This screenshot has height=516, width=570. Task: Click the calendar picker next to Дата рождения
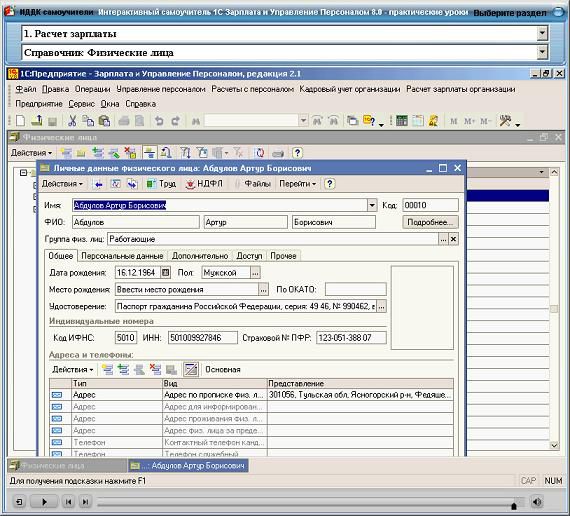click(x=165, y=272)
